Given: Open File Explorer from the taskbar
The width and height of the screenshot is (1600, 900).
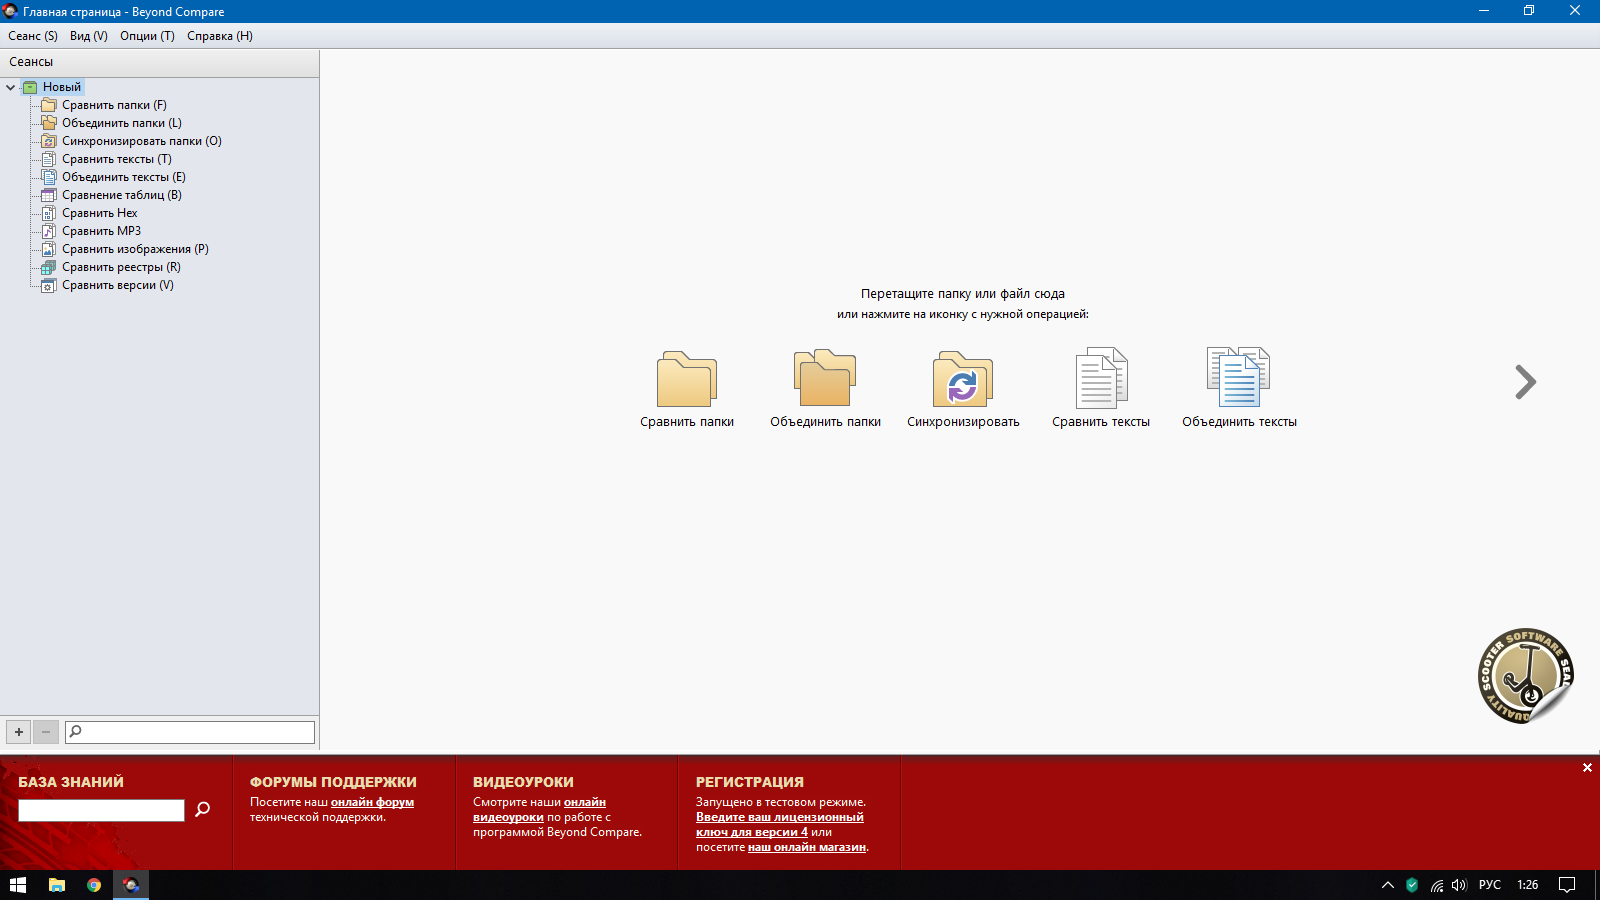Looking at the screenshot, I should (57, 885).
